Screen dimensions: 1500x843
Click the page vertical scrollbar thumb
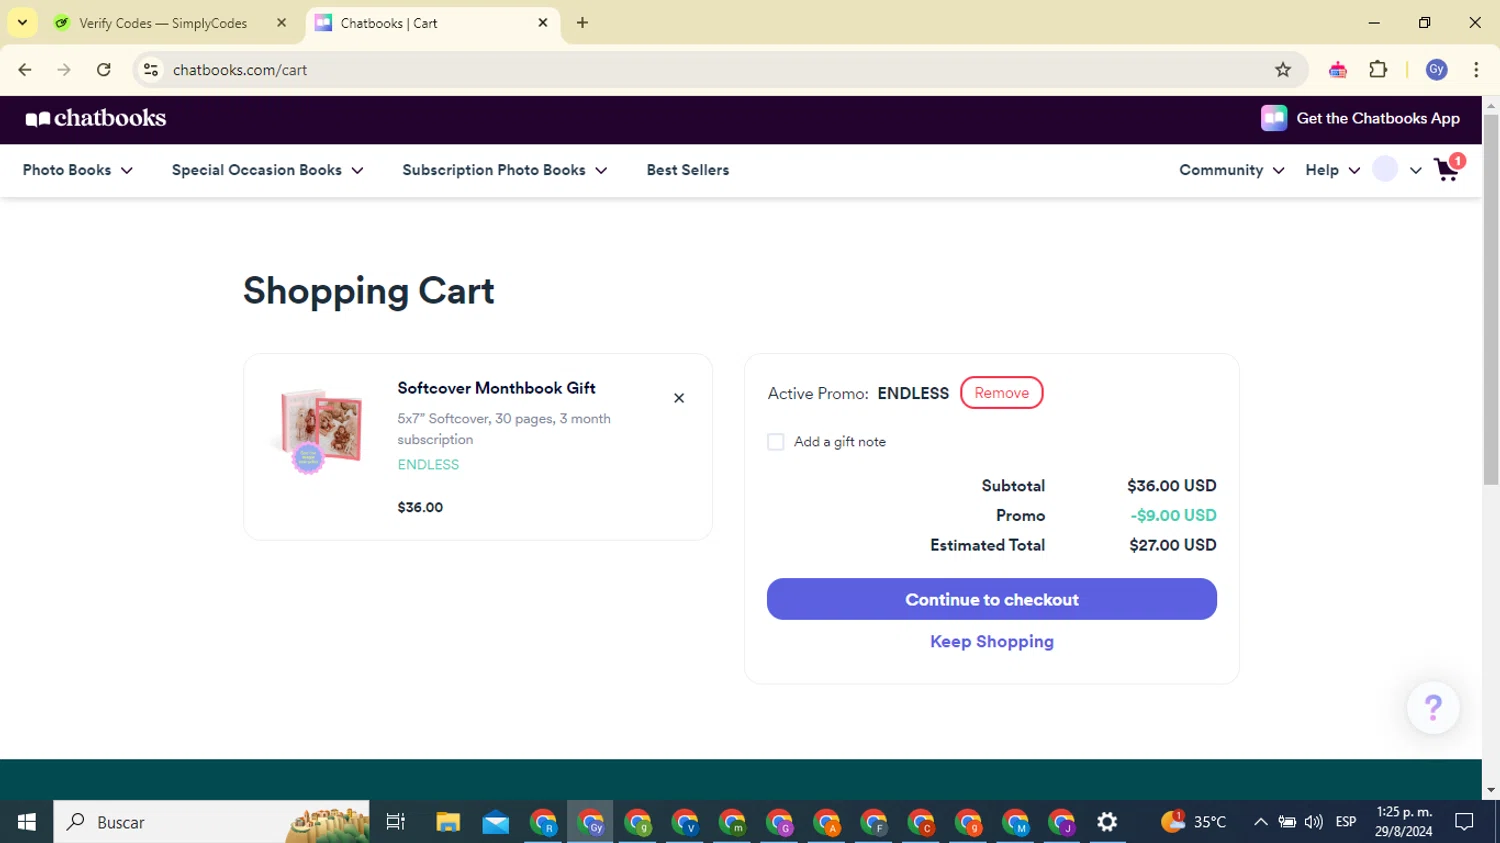click(x=1491, y=300)
